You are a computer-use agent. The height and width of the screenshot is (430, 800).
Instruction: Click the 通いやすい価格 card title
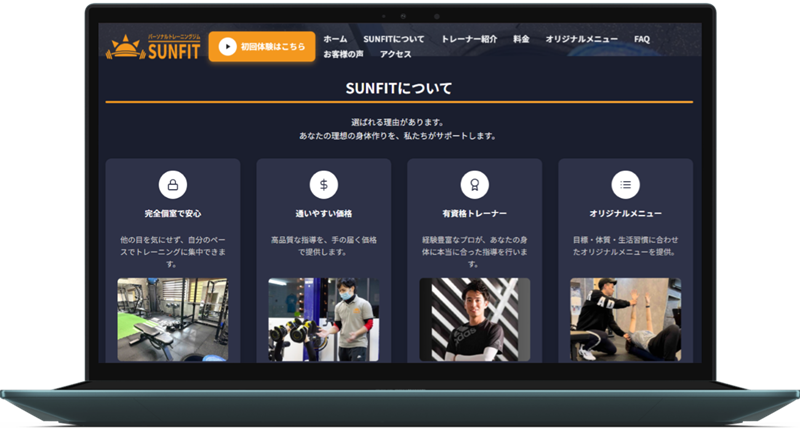point(323,213)
